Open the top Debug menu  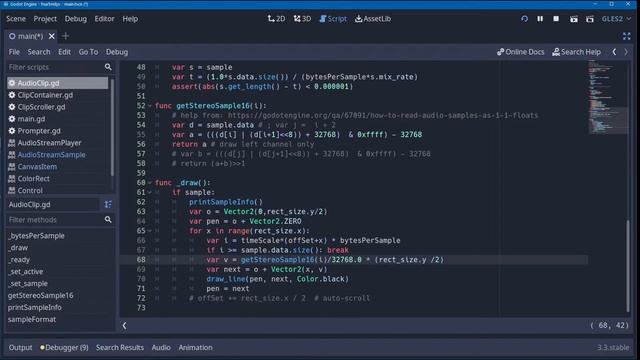pos(76,19)
